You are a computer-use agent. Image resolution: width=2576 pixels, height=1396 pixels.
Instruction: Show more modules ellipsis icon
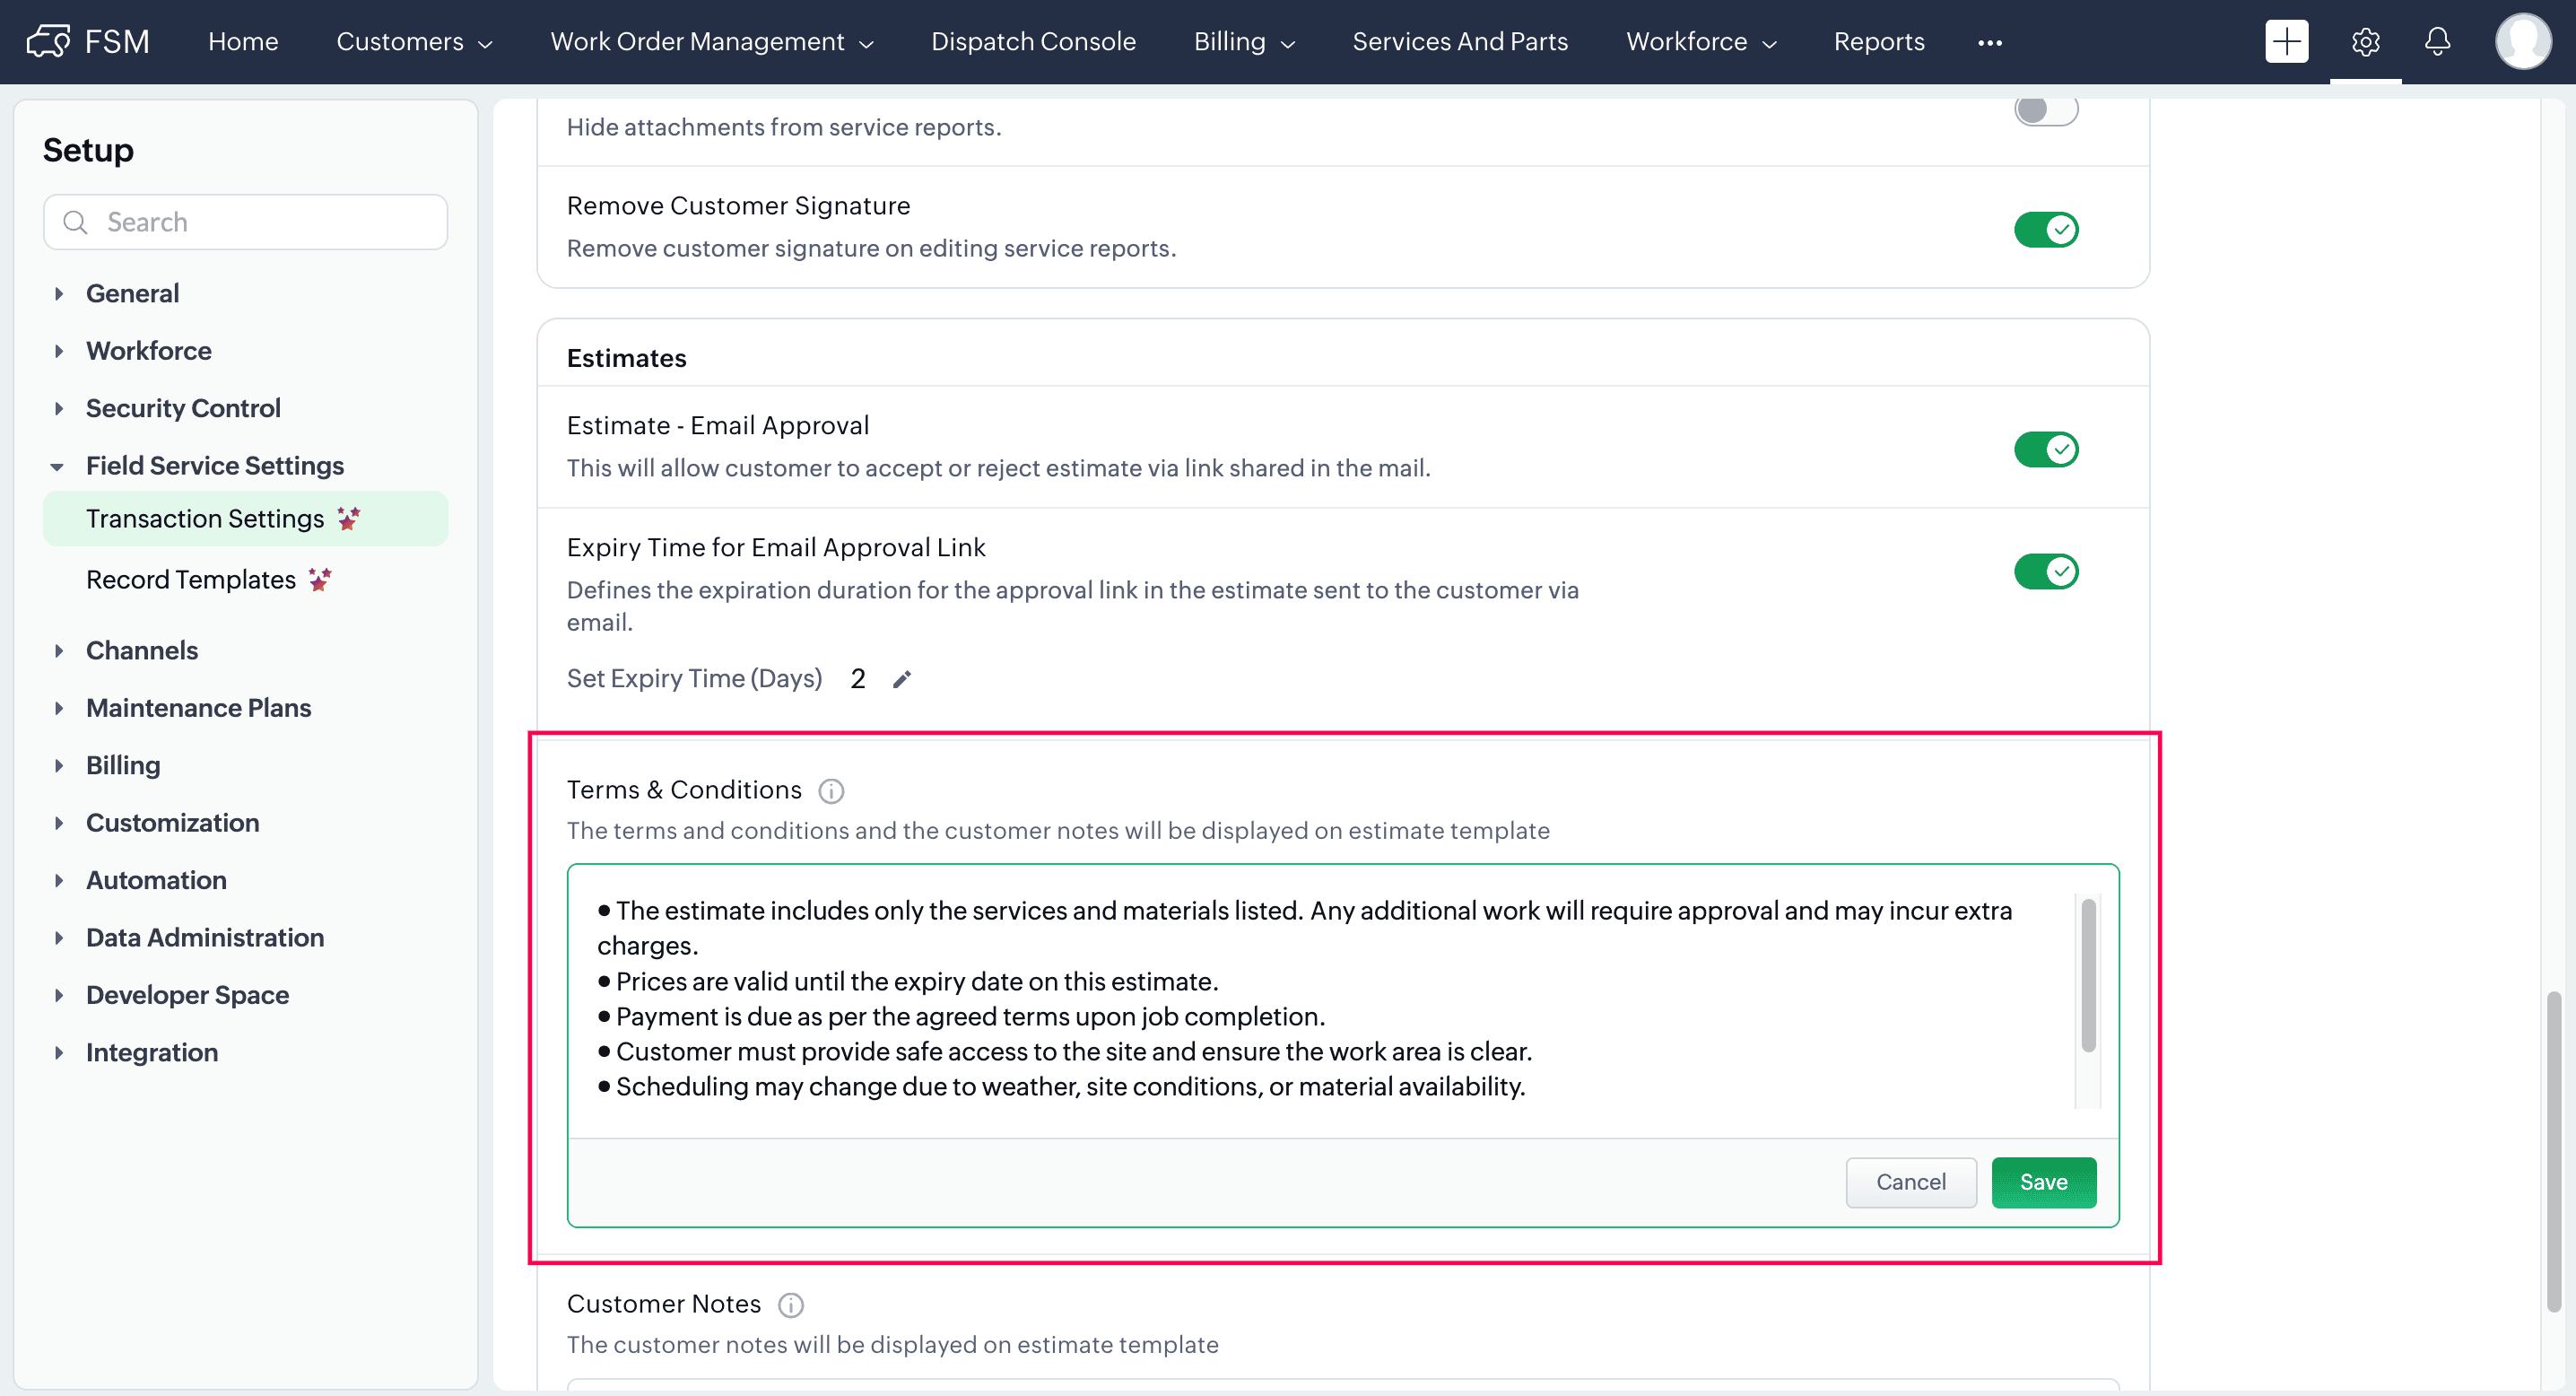pyautogui.click(x=1989, y=42)
